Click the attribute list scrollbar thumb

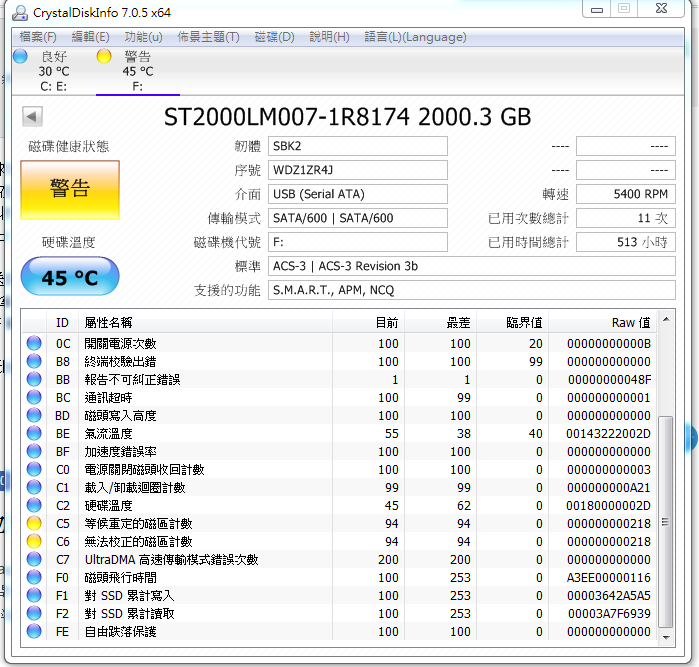pyautogui.click(x=666, y=522)
